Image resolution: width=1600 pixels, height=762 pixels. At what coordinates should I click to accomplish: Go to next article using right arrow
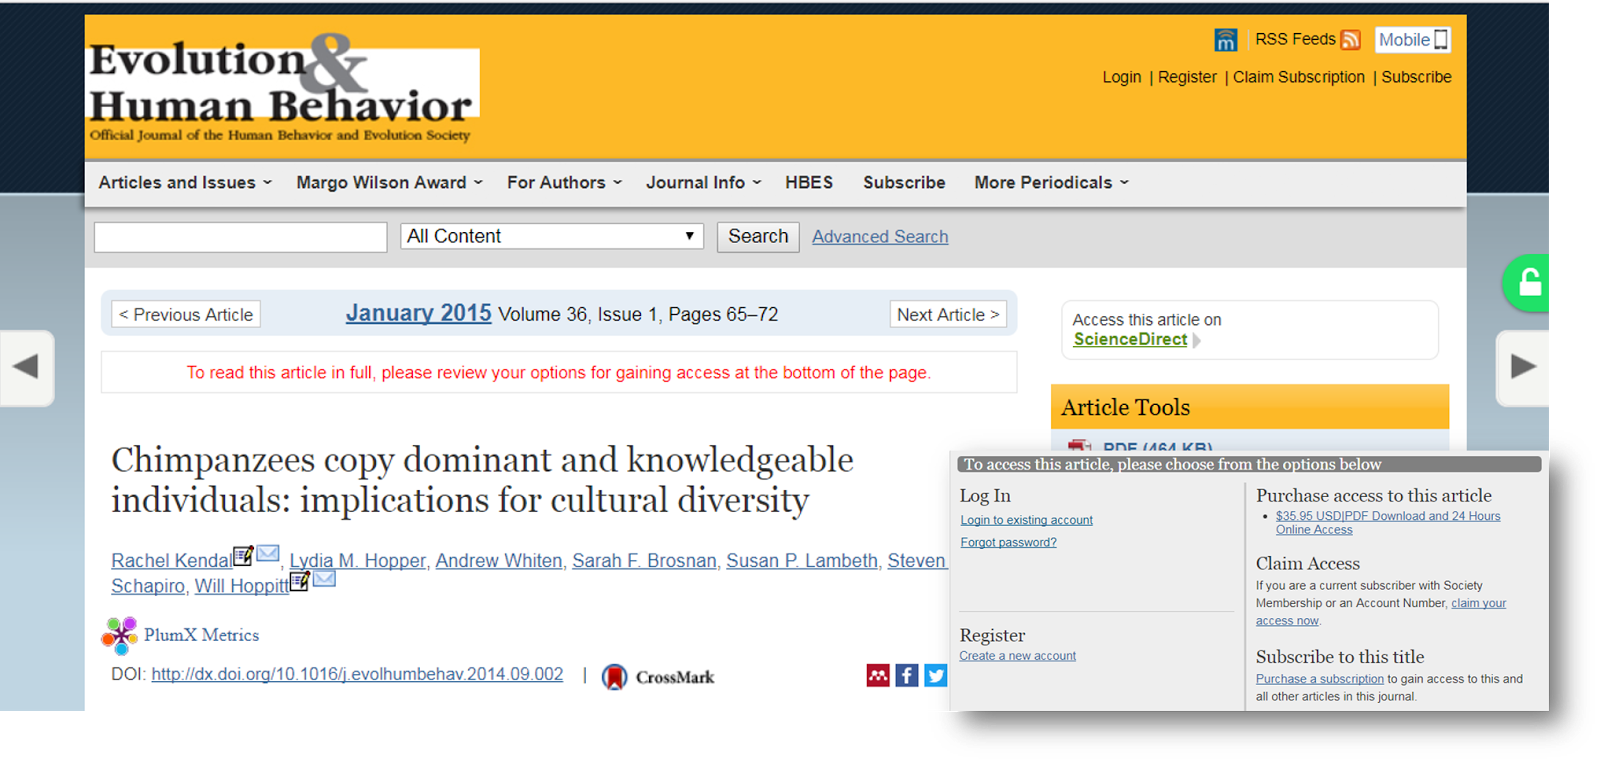point(1522,367)
